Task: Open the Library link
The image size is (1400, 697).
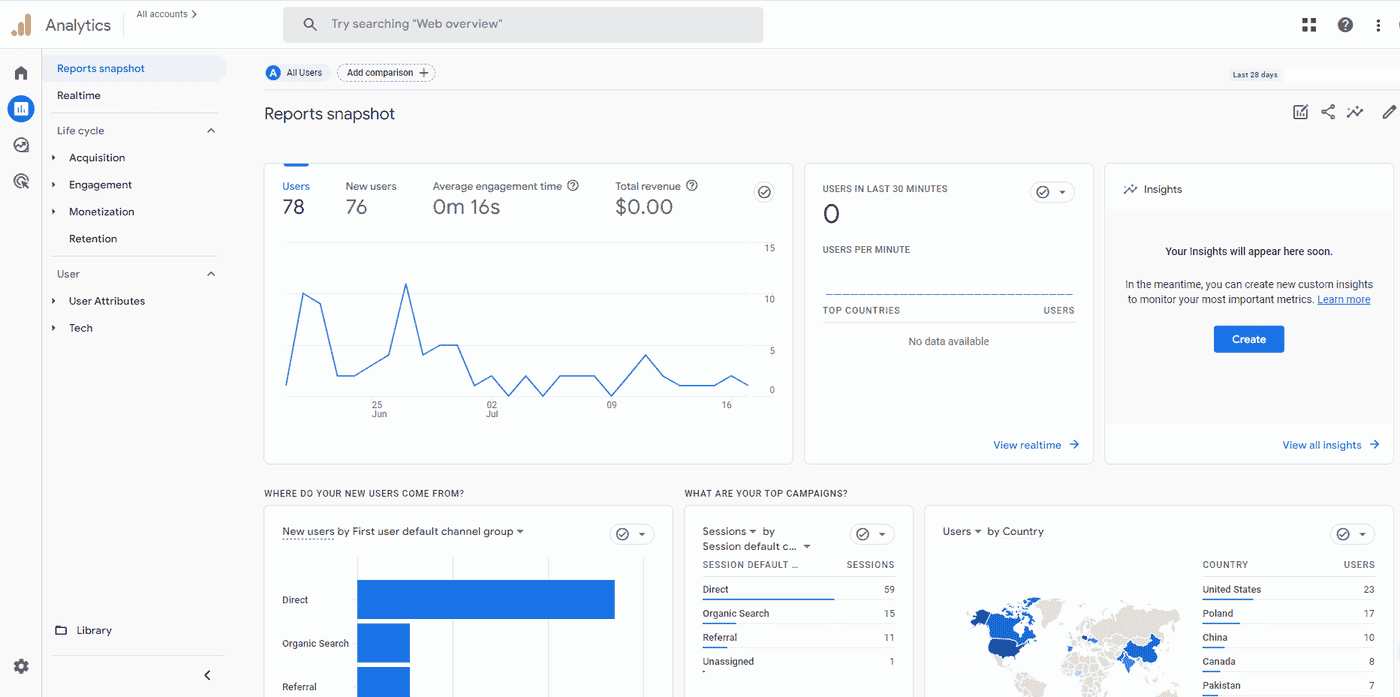Action: click(x=94, y=631)
